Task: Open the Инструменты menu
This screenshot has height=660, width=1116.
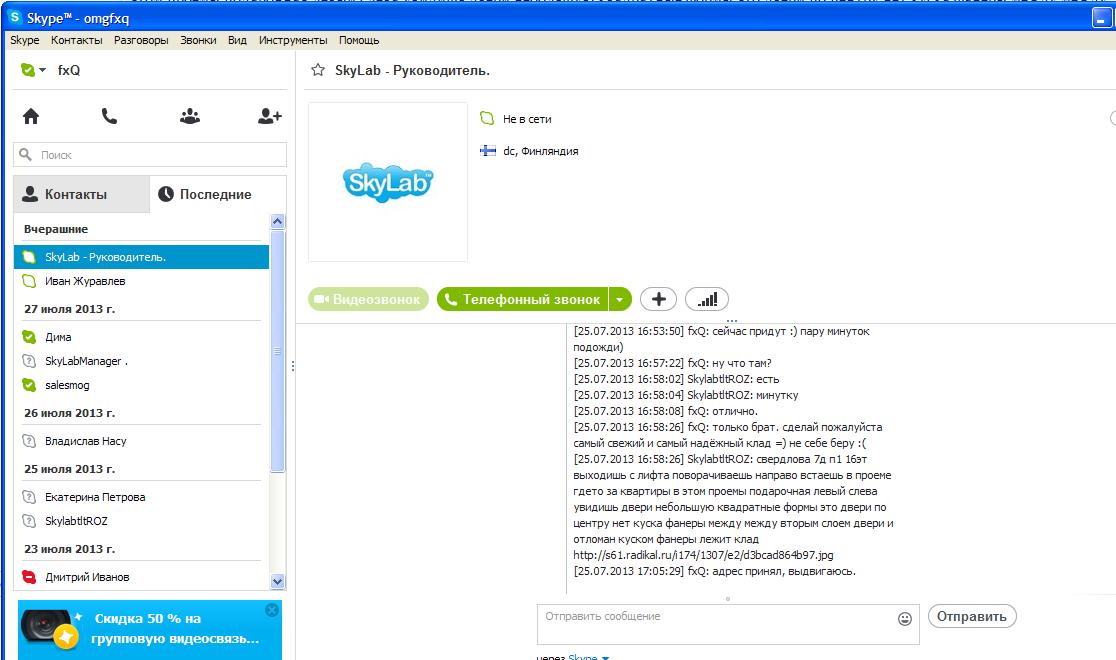Action: pos(293,40)
